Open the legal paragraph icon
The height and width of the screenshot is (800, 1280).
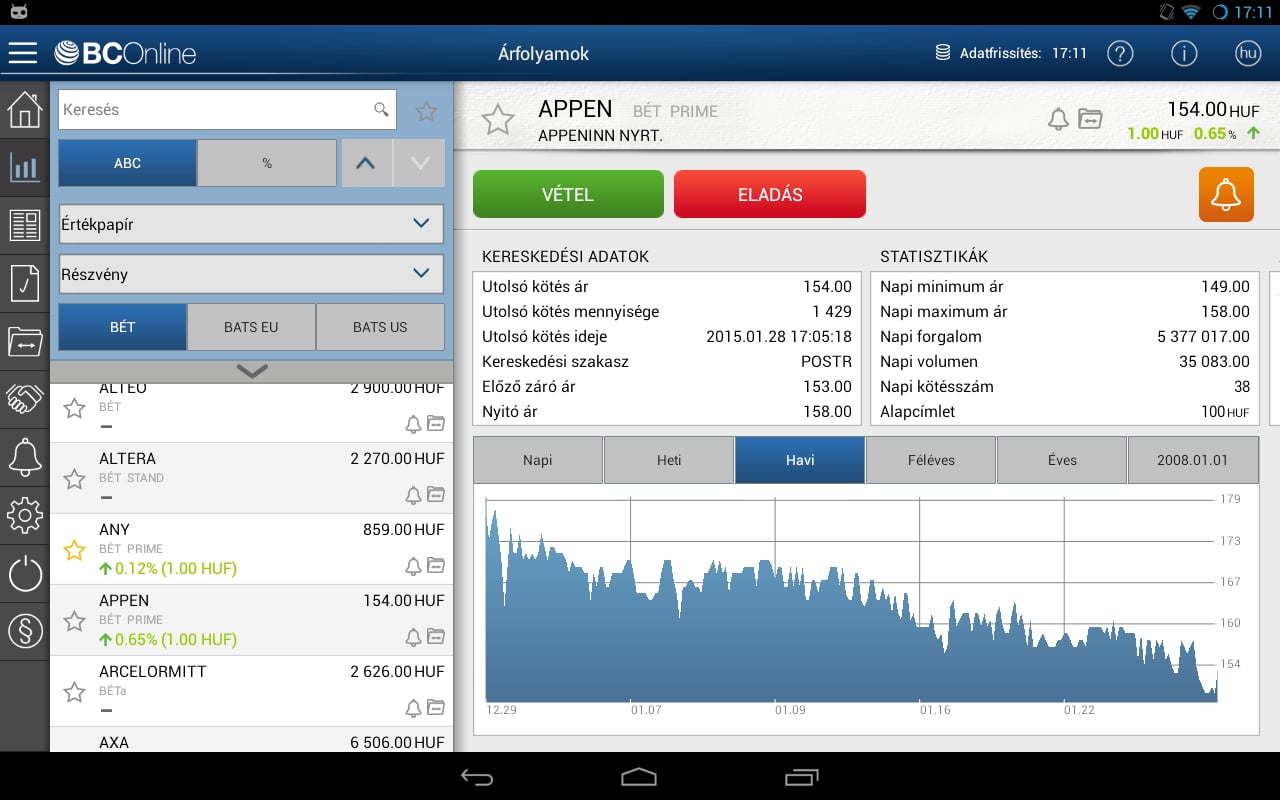[x=24, y=631]
